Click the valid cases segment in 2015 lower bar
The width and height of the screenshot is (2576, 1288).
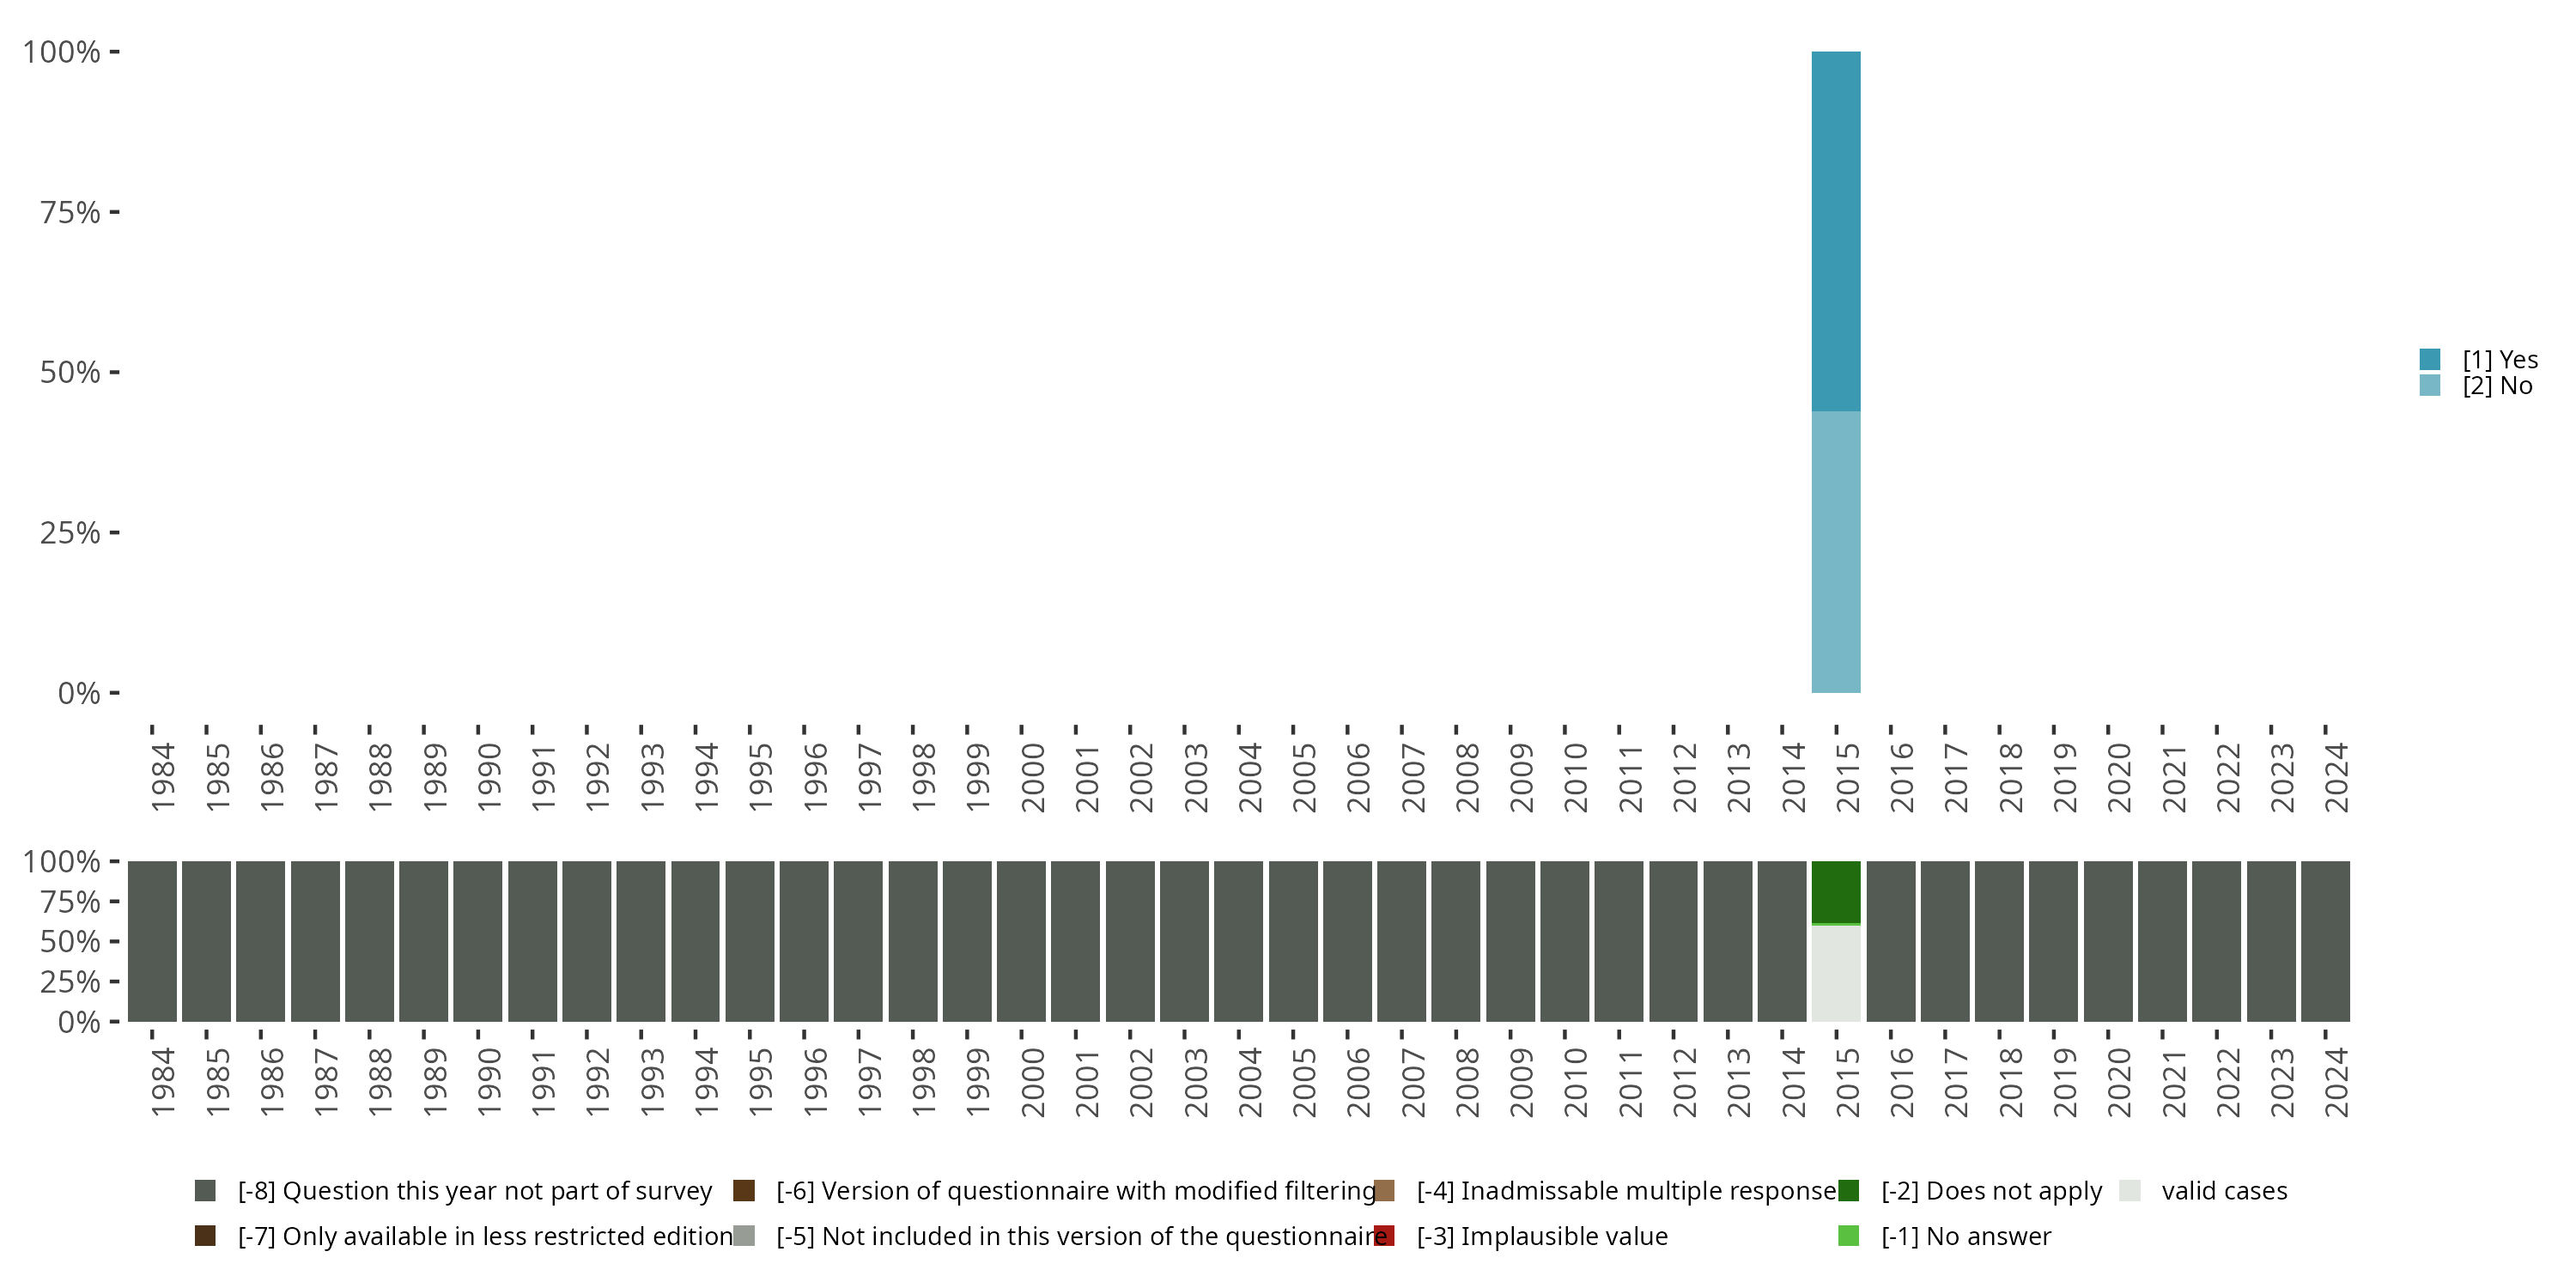(1836, 973)
